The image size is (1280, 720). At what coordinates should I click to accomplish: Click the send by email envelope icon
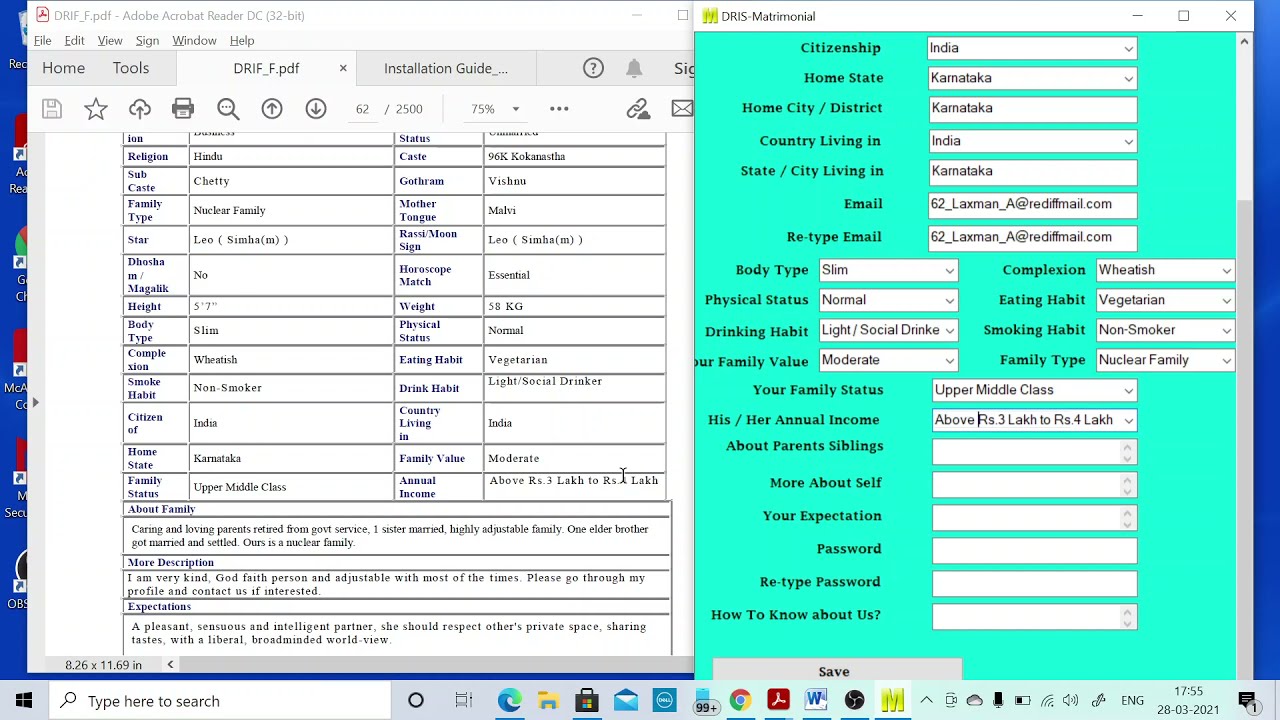(x=682, y=108)
